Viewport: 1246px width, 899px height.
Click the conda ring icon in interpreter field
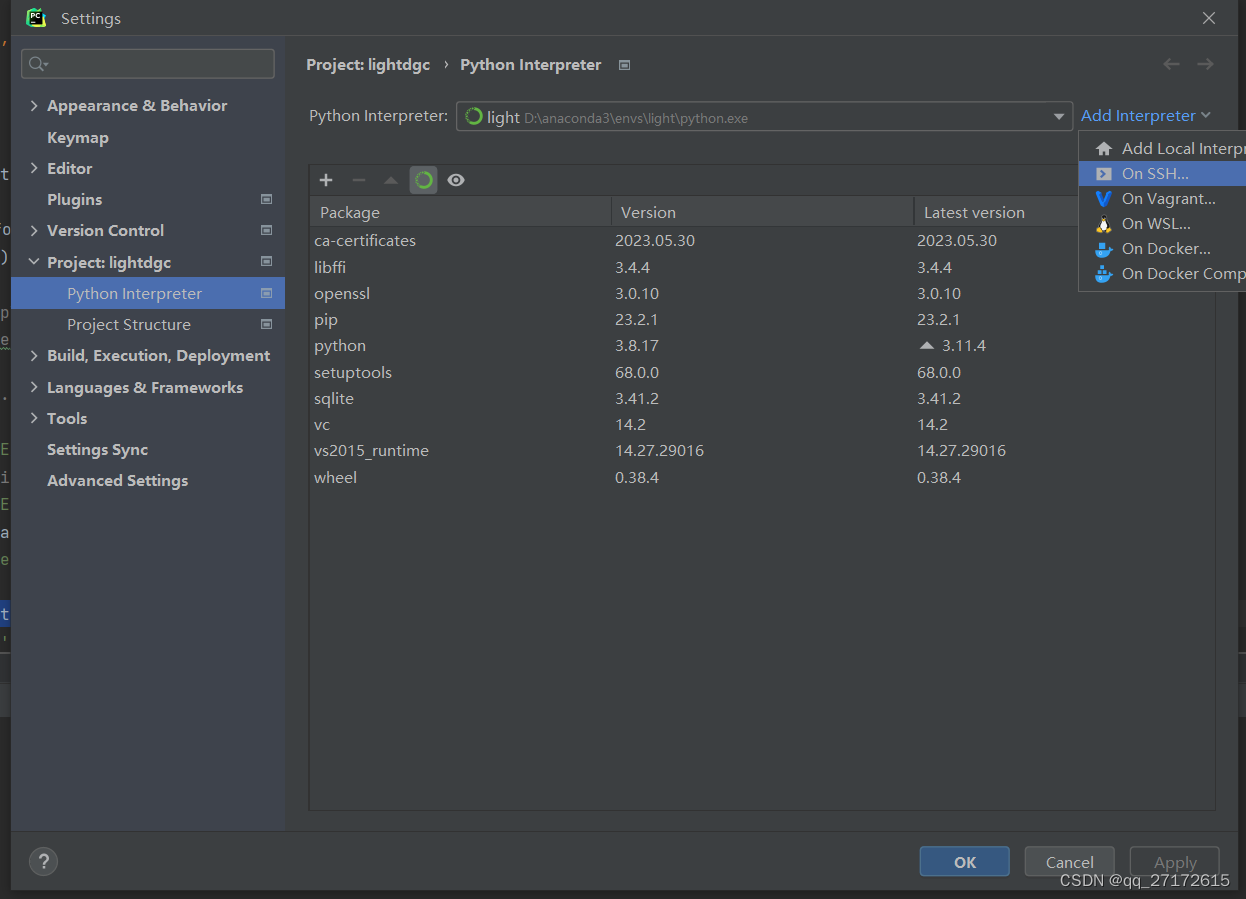474,116
